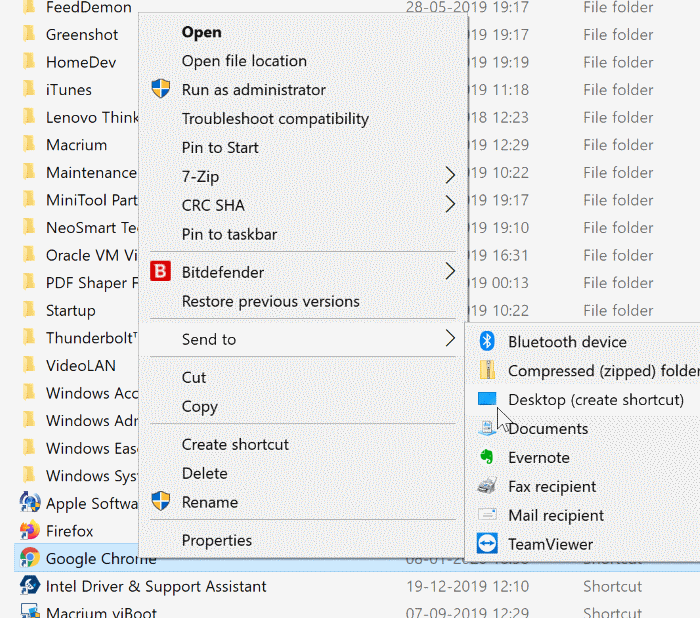Click the Evernote elephant icon

pyautogui.click(x=487, y=458)
